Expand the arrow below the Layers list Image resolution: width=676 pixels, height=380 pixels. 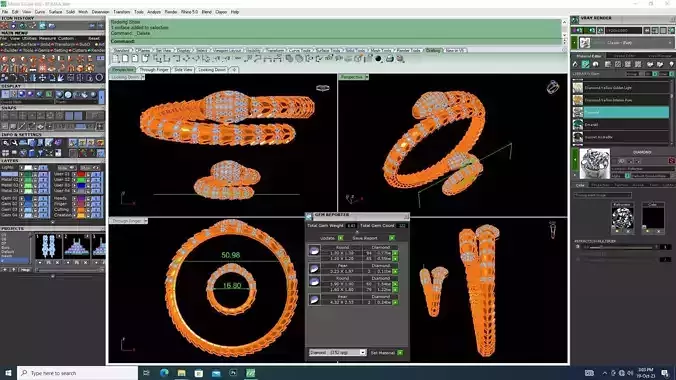coord(53,222)
